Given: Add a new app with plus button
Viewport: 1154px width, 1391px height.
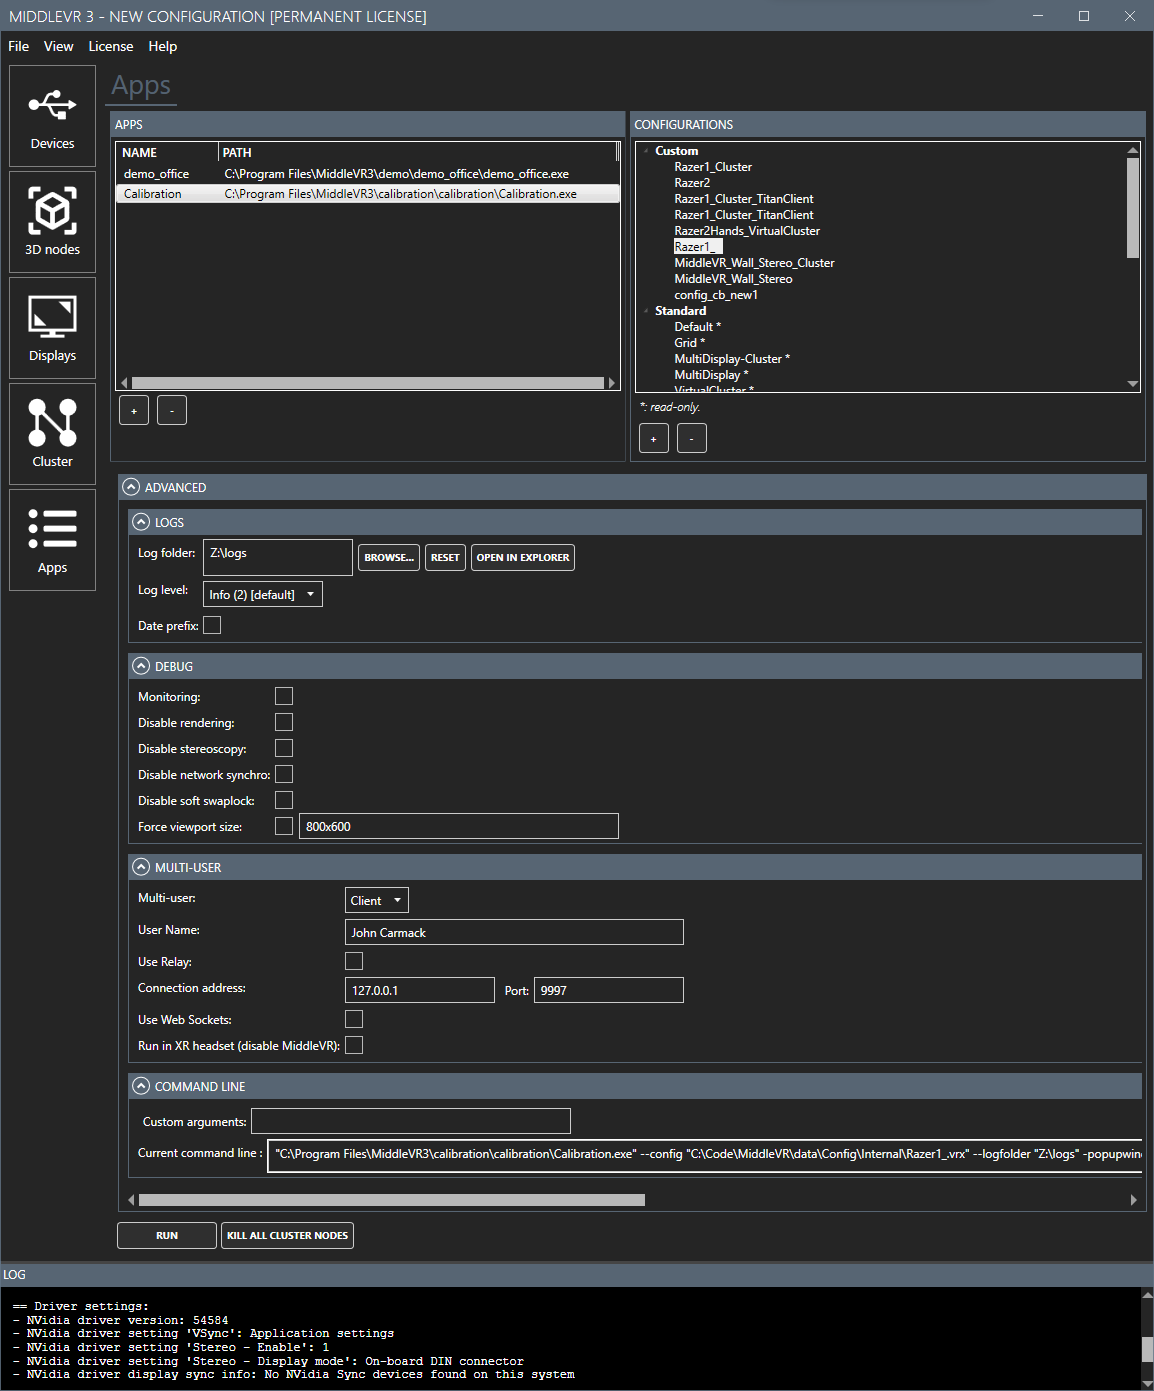Looking at the screenshot, I should pyautogui.click(x=134, y=410).
